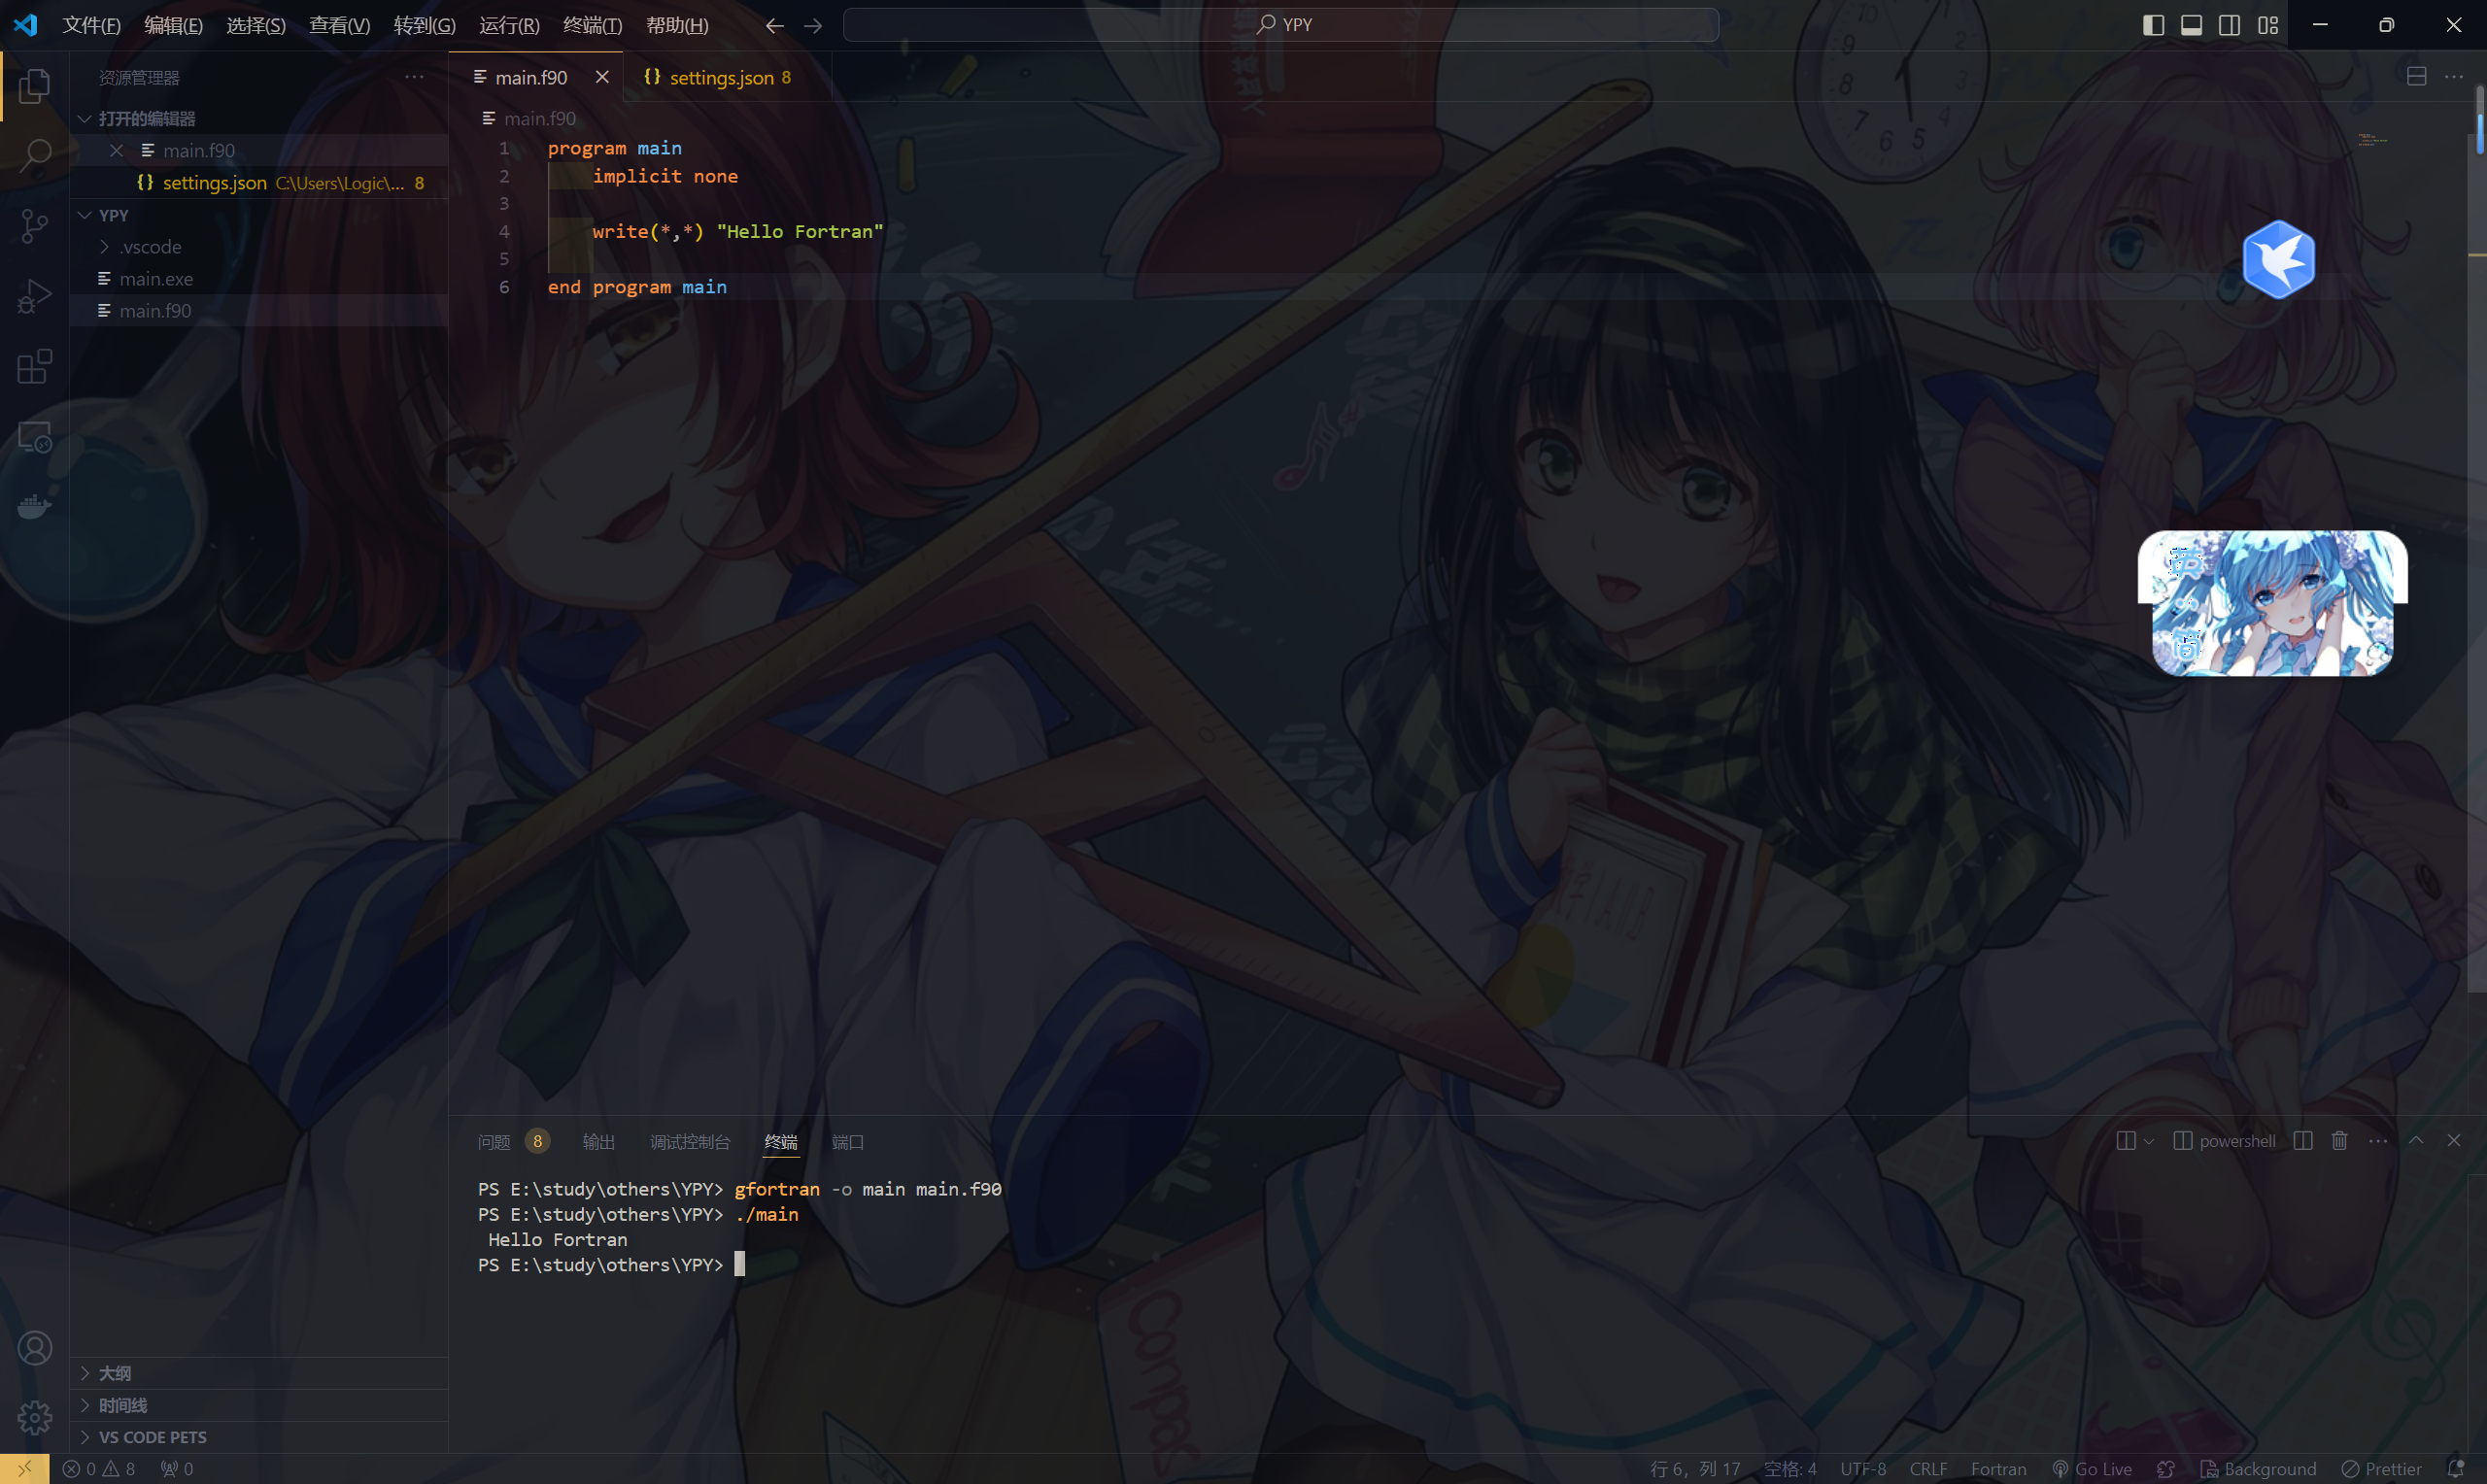Screen dimensions: 2487x1484
Task: Go to line via 行 6, 列 17
Action: [1695, 1468]
